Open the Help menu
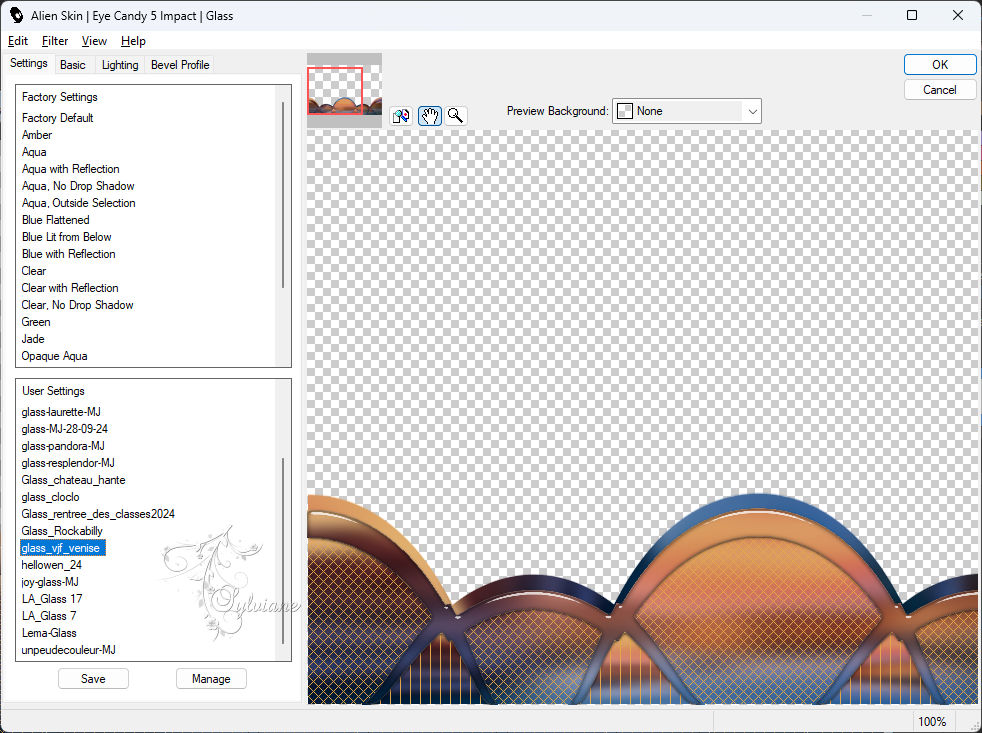Screen dimensions: 982x733 click(x=133, y=41)
